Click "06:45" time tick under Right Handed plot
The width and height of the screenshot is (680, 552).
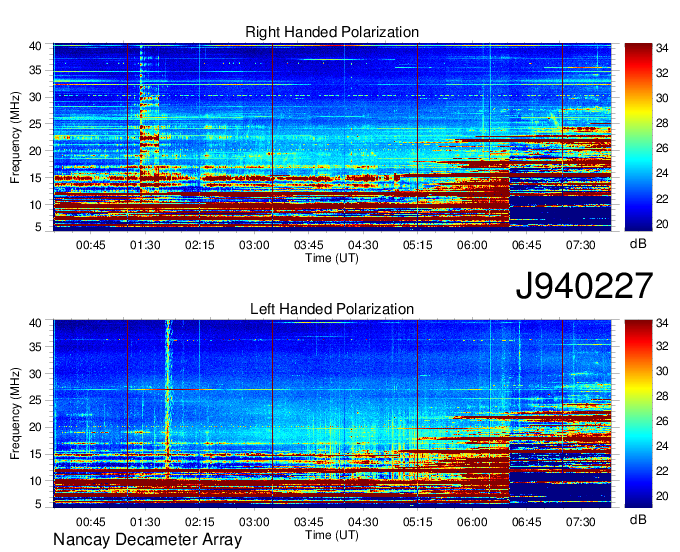coord(526,245)
